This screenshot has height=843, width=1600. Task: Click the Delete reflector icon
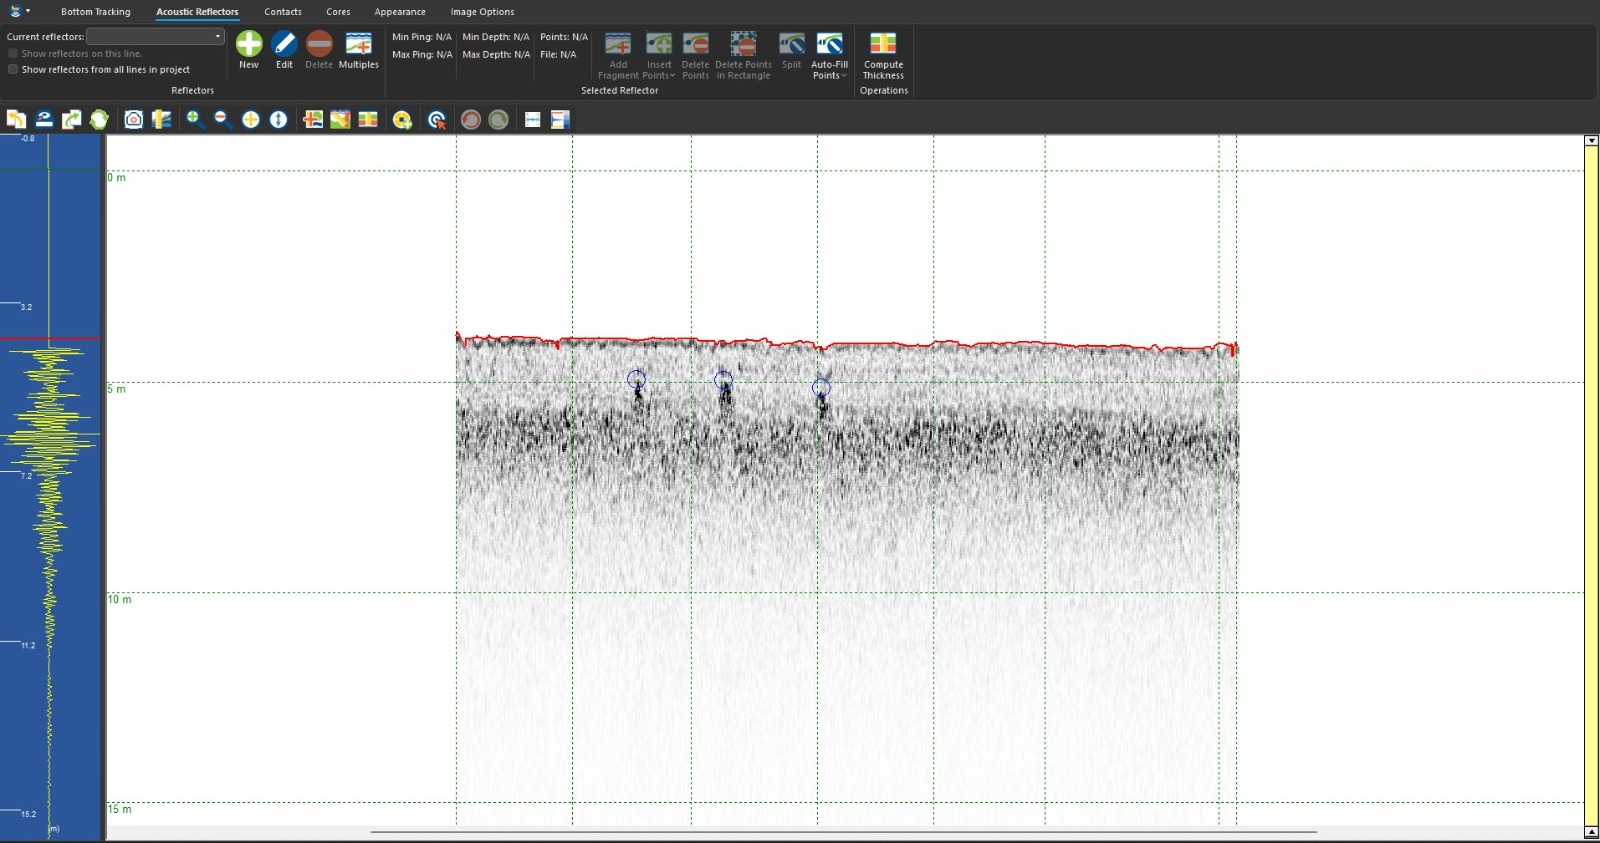(x=319, y=43)
